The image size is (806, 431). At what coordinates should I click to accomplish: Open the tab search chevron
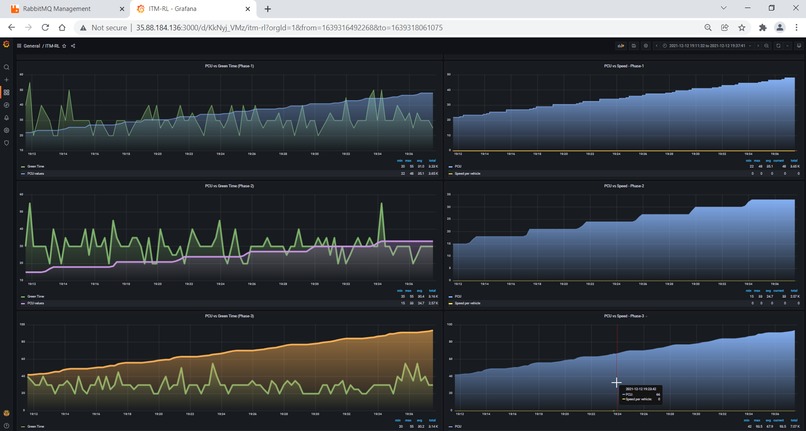pyautogui.click(x=723, y=8)
